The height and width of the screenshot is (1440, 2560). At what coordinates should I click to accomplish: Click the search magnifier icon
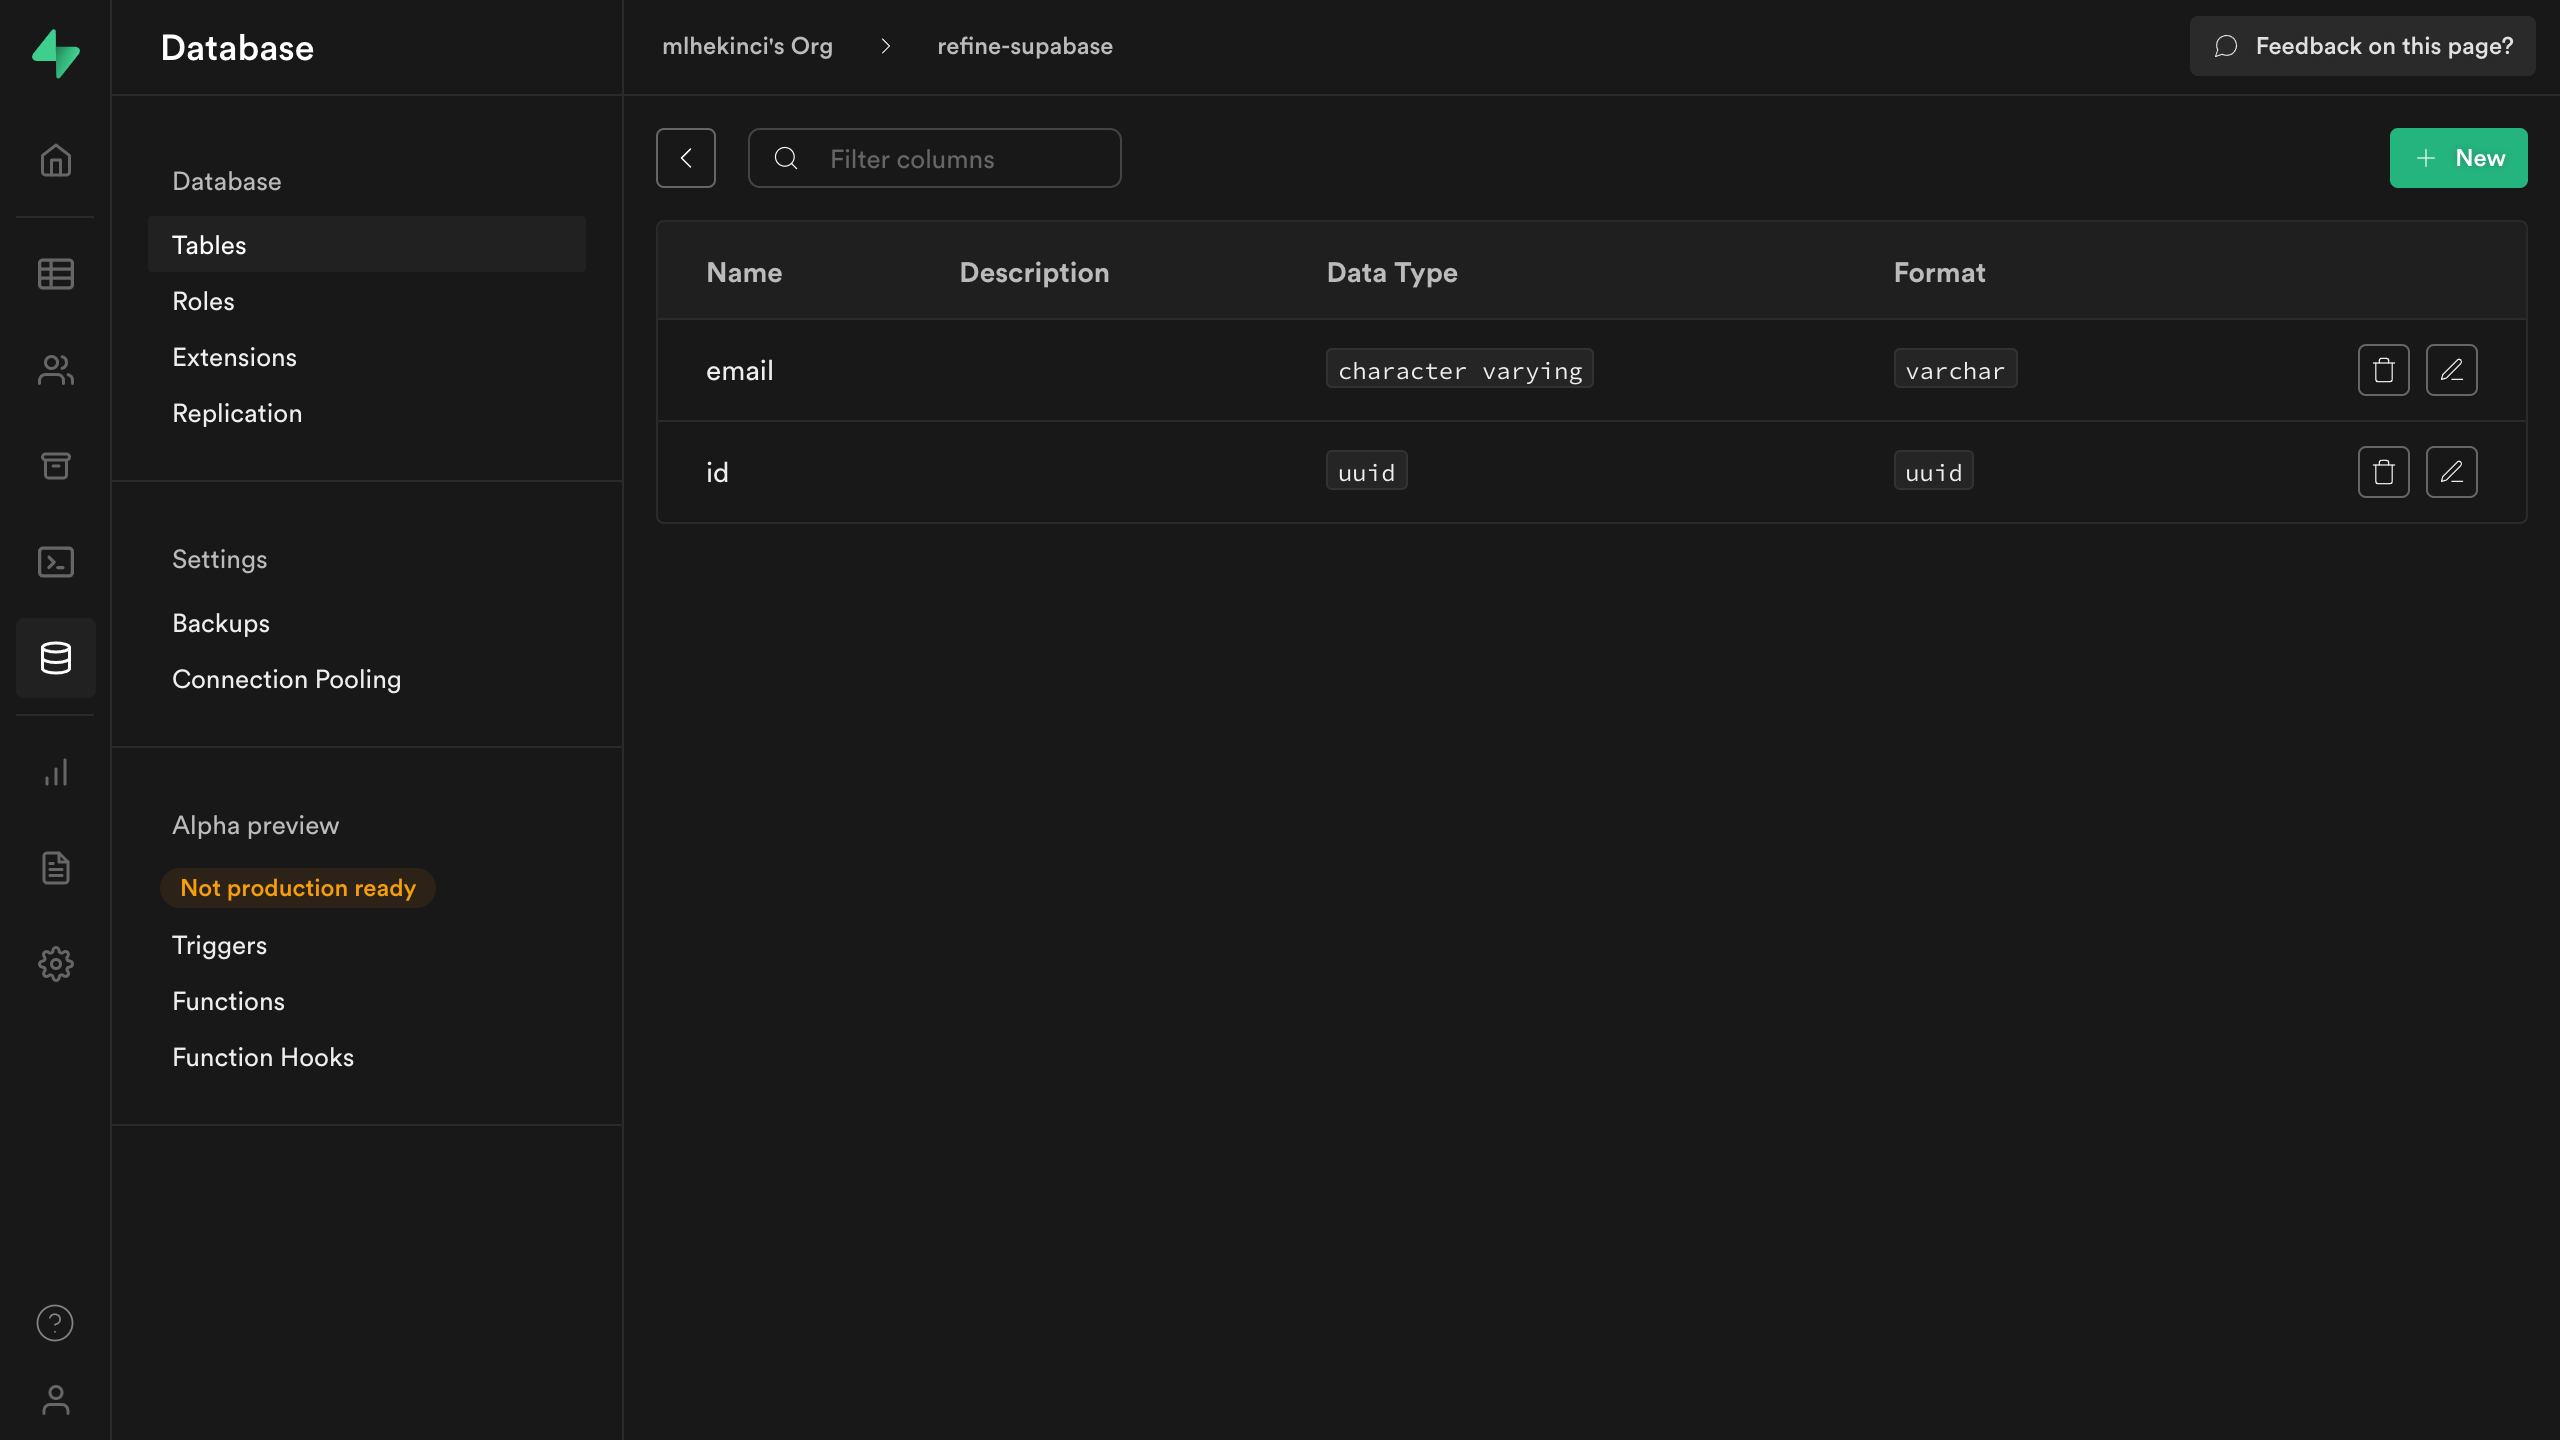tap(786, 158)
